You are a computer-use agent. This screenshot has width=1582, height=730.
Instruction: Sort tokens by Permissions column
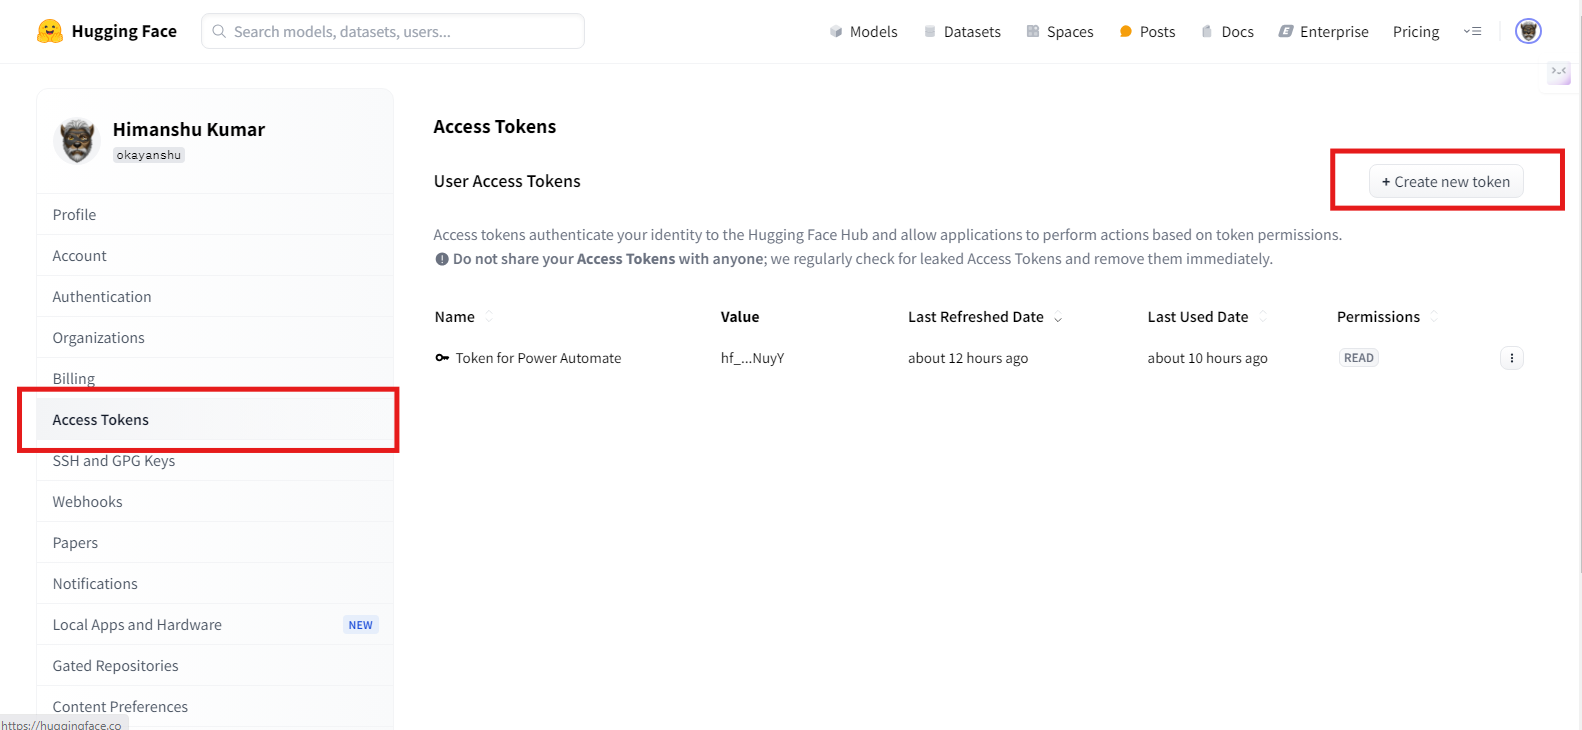(x=1433, y=317)
